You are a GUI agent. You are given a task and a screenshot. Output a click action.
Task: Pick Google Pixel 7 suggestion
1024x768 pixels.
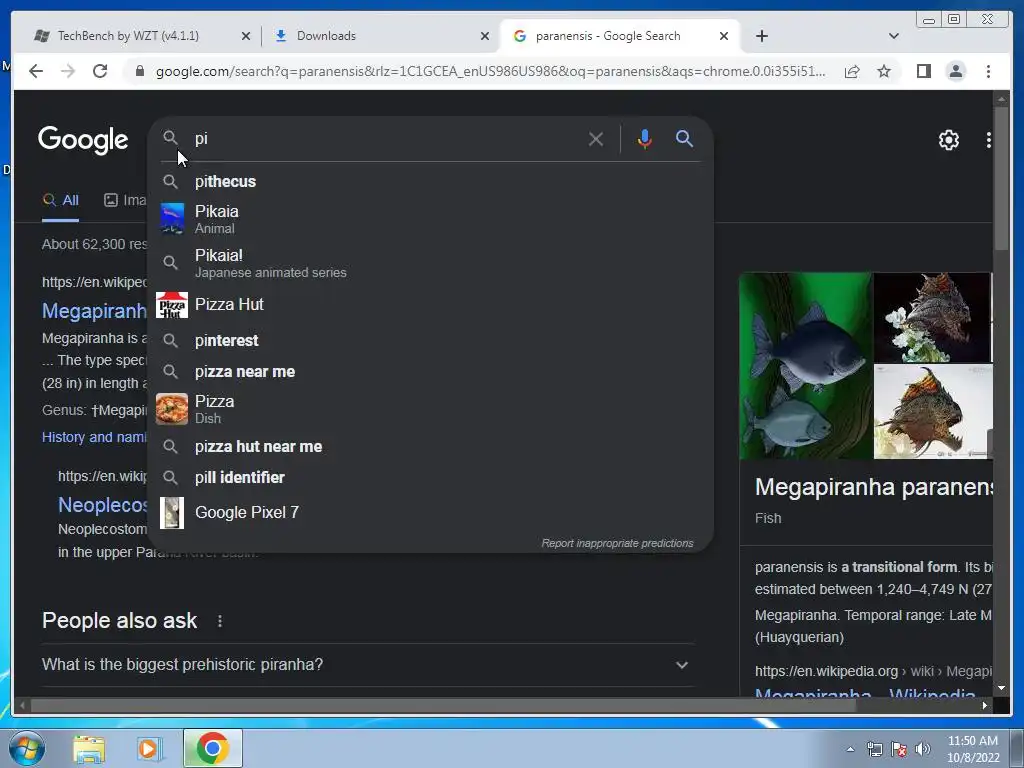[430, 513]
